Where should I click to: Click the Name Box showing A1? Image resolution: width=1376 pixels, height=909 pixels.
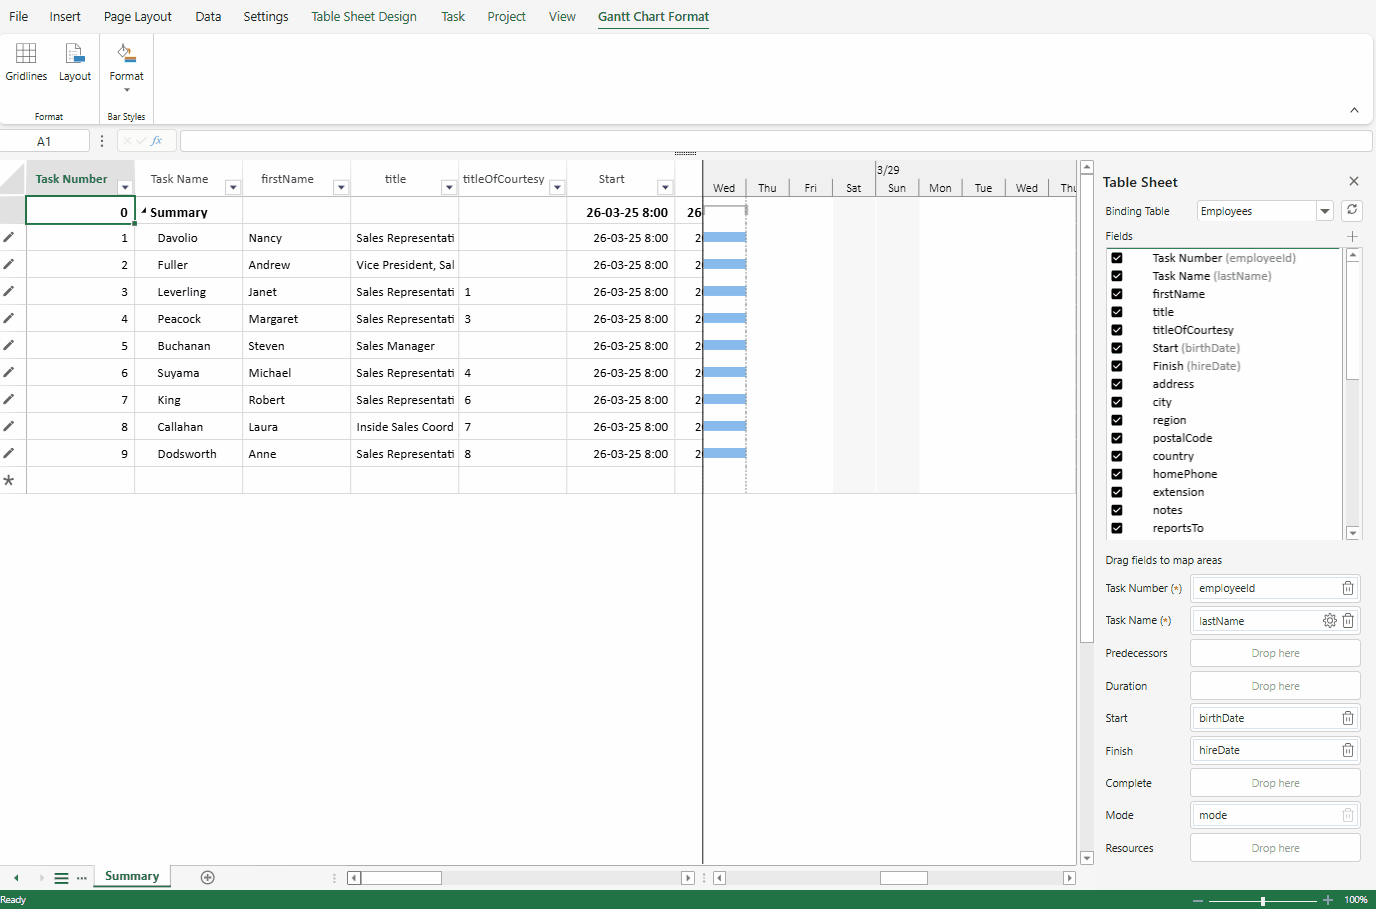[44, 141]
